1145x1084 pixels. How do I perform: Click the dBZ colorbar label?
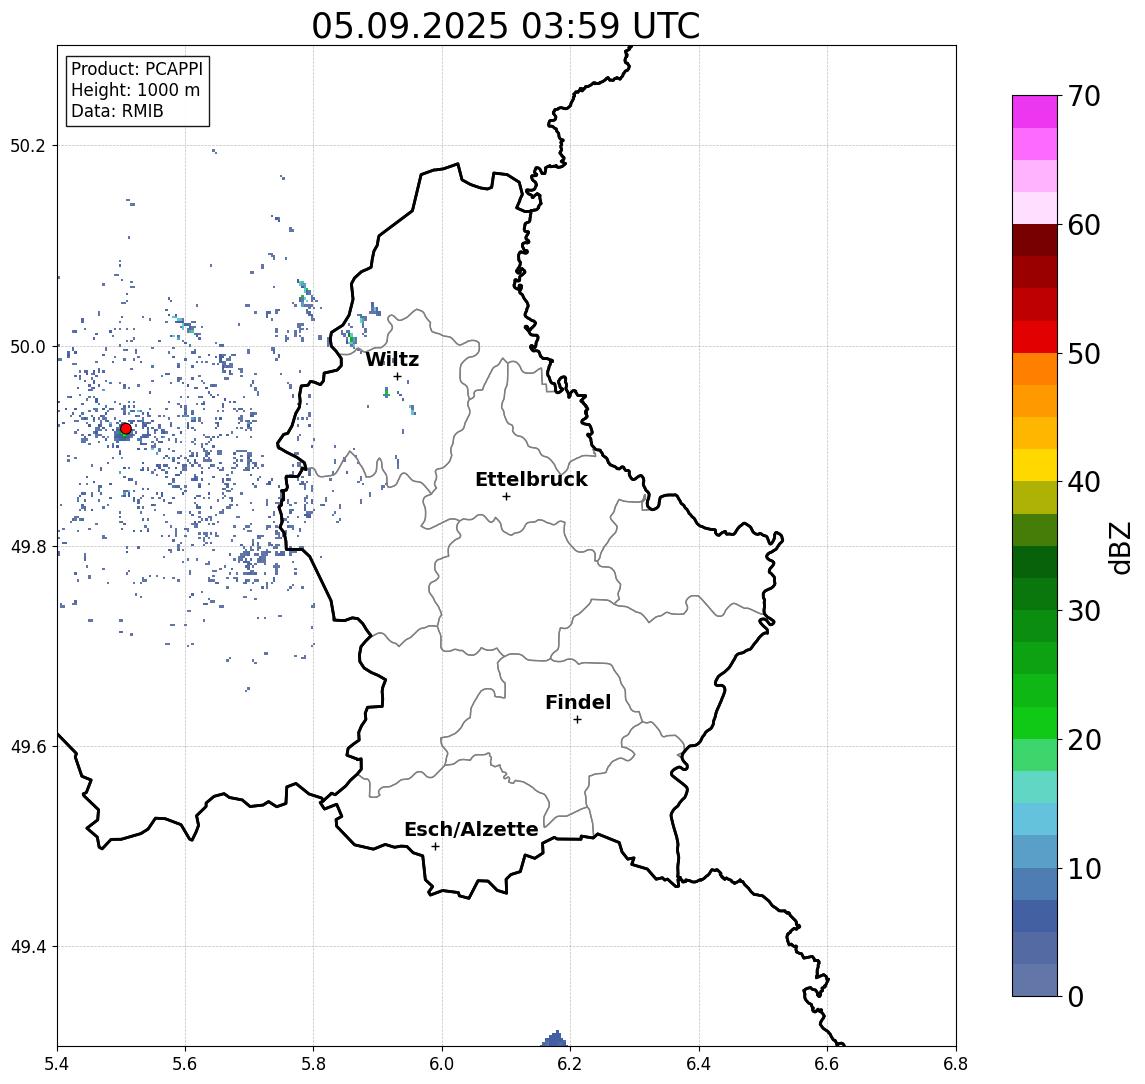pos(1119,547)
